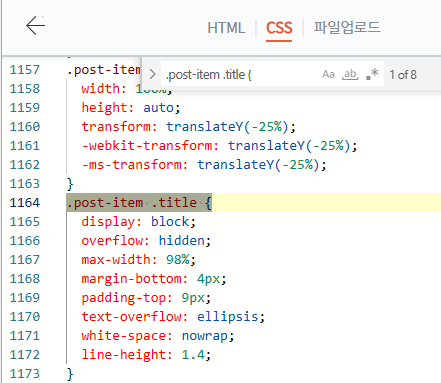Click 'text-overflow: ellipsis;' declaration
Viewport: 441px width, 383px height.
(173, 317)
